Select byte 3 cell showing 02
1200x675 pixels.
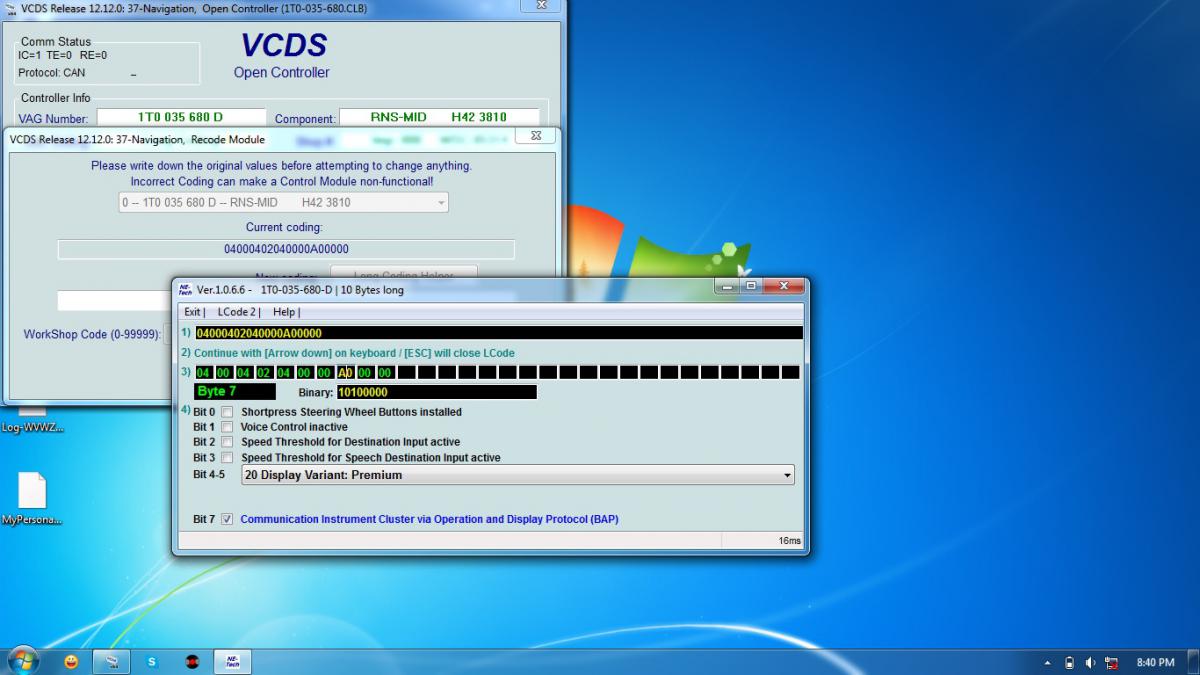(264, 372)
